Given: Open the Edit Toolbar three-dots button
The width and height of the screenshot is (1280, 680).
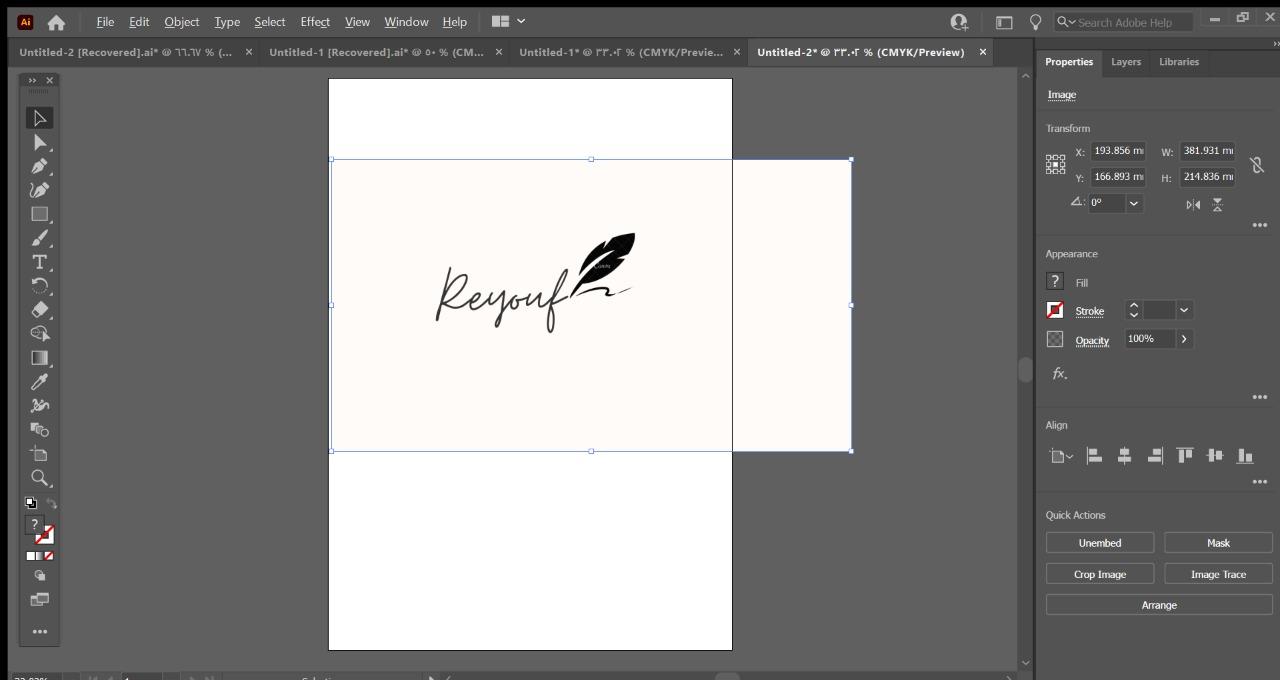Looking at the screenshot, I should pyautogui.click(x=40, y=631).
